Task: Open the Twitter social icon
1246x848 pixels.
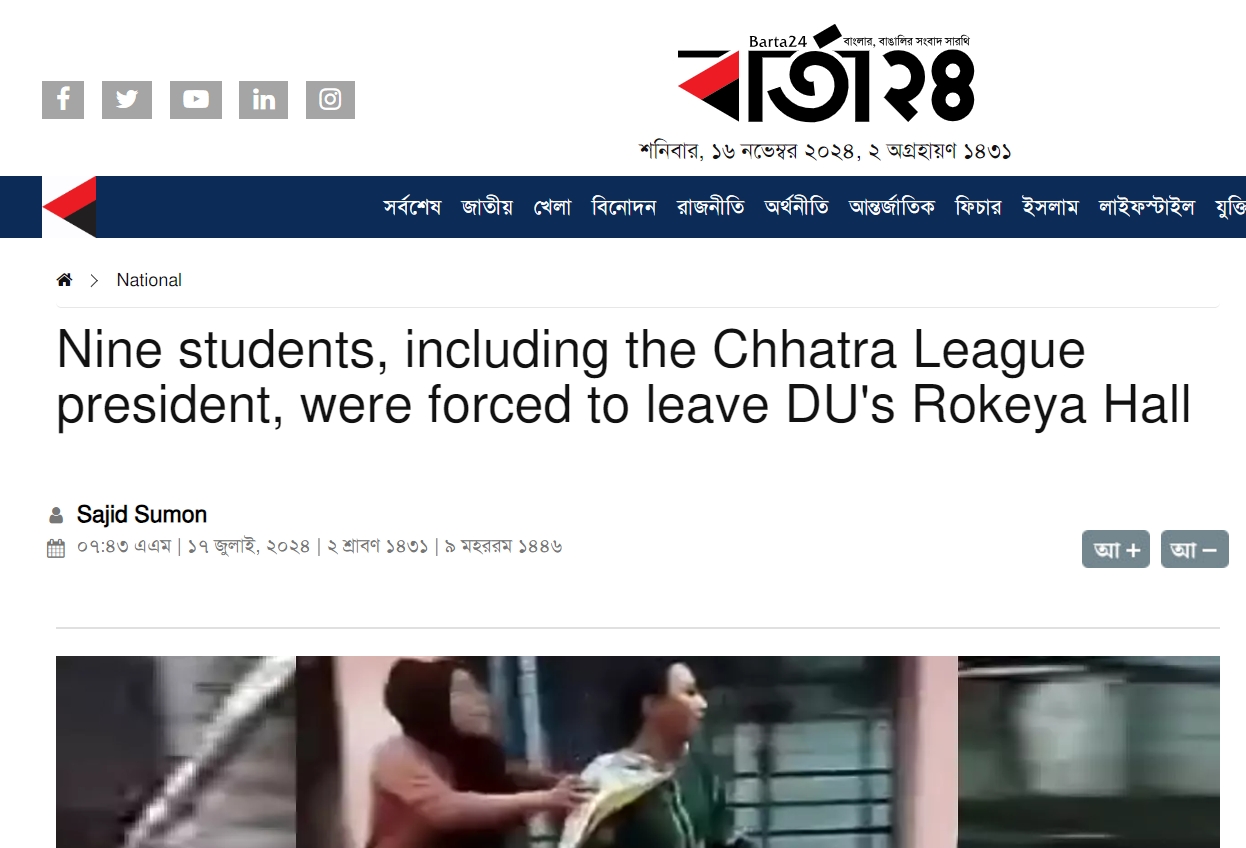Action: click(x=127, y=100)
